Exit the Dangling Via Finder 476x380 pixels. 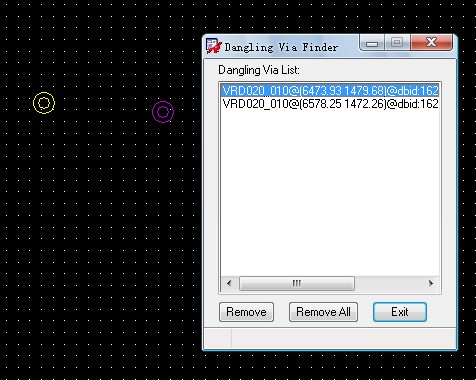click(x=400, y=312)
